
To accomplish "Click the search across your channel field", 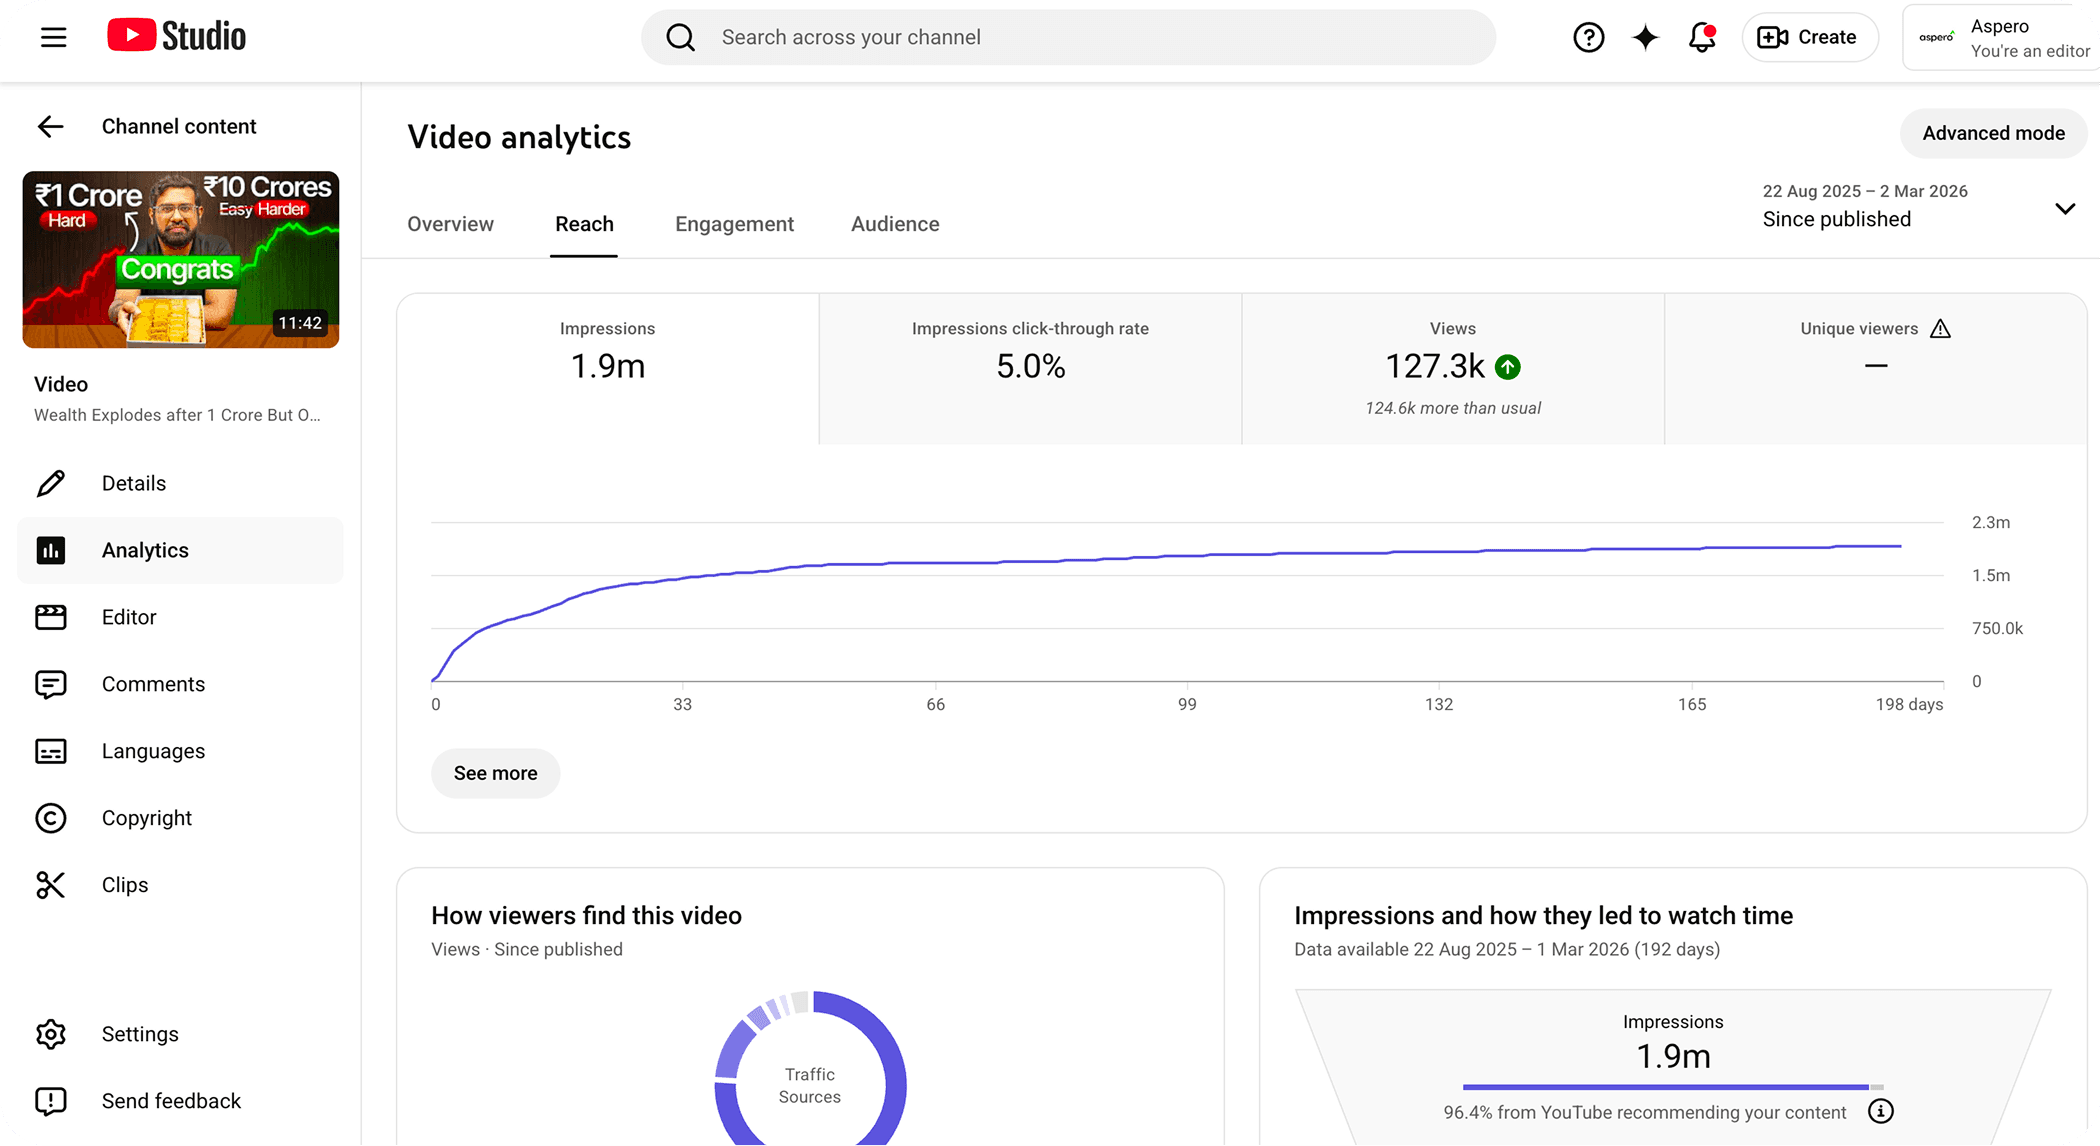I will click(1068, 37).
